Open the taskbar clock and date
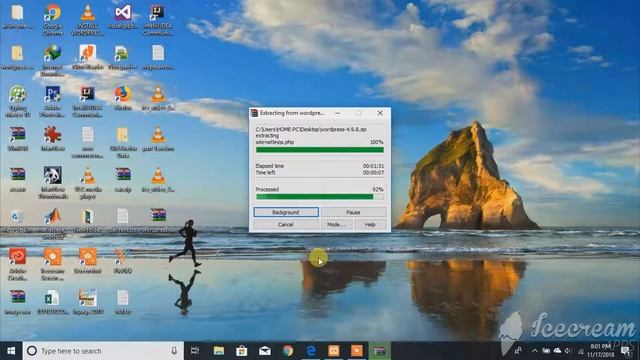This screenshot has width=640, height=360. pyautogui.click(x=601, y=351)
